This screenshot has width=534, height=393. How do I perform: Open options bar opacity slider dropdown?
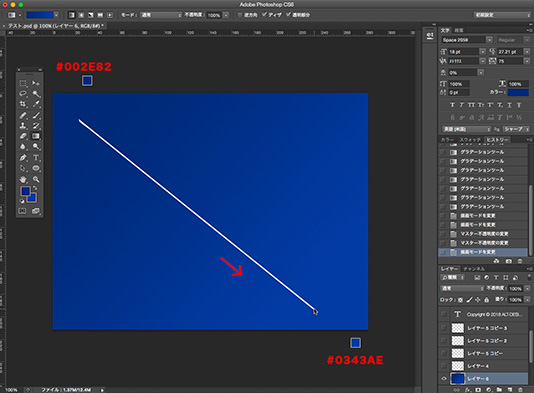click(x=226, y=15)
